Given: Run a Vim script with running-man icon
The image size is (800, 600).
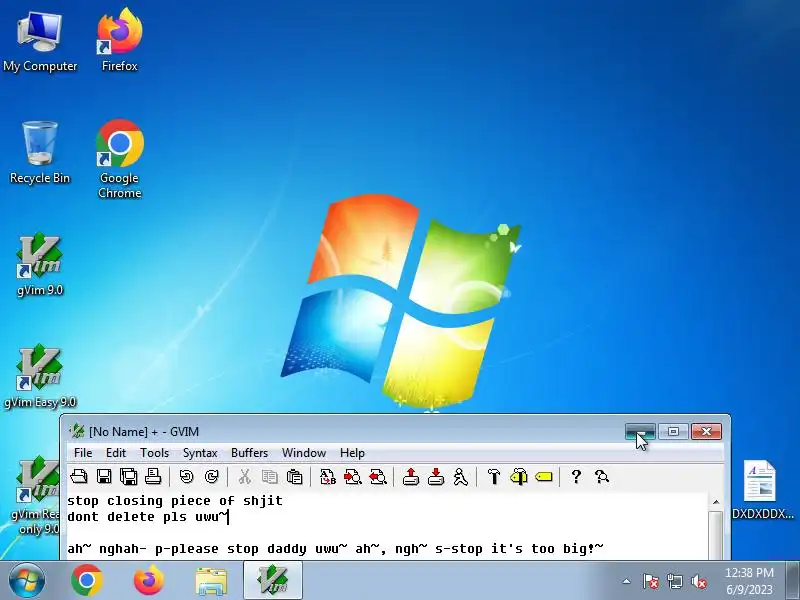Looking at the screenshot, I should pyautogui.click(x=461, y=477).
